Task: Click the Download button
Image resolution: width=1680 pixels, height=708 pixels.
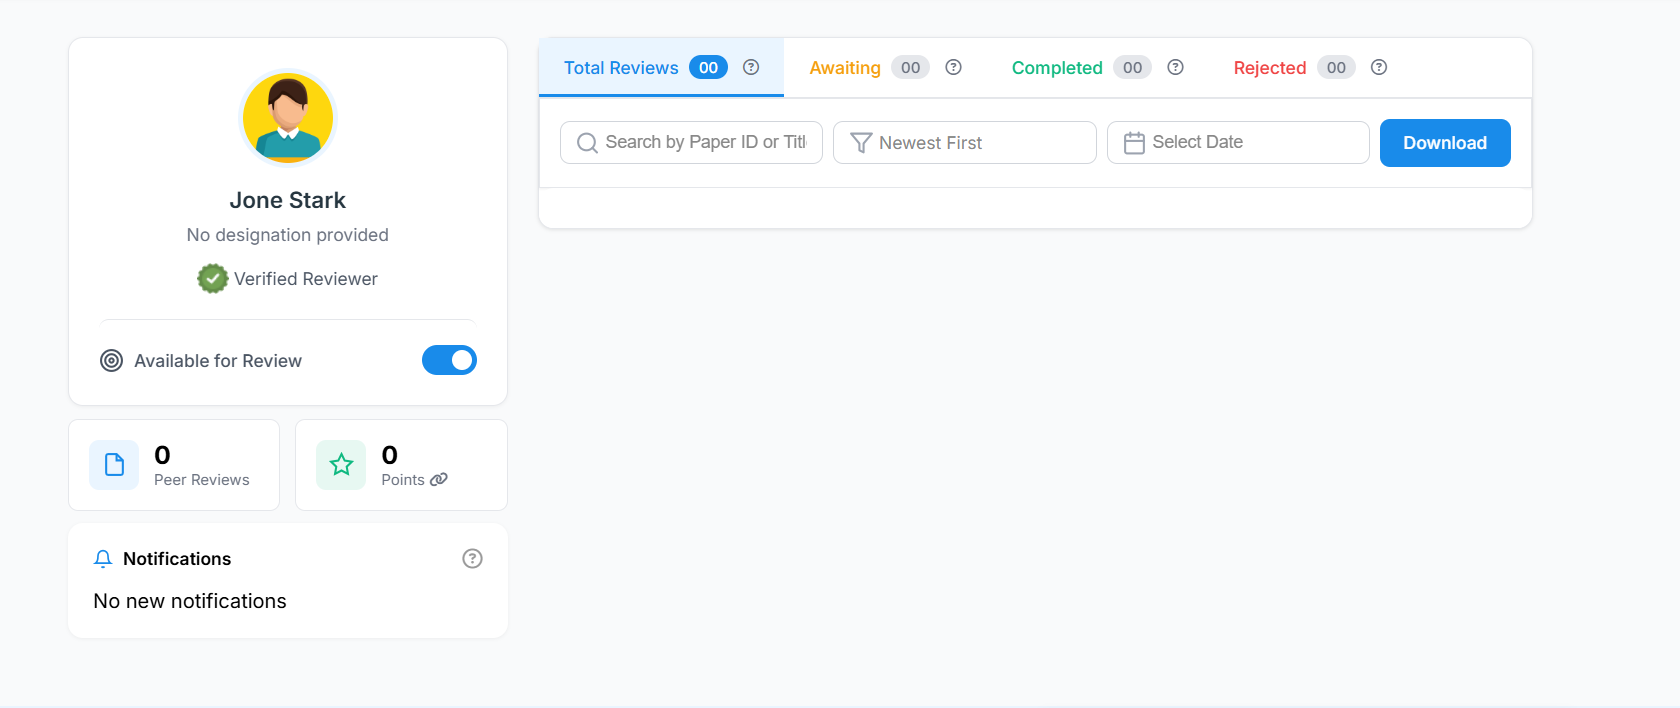Action: [x=1445, y=143]
